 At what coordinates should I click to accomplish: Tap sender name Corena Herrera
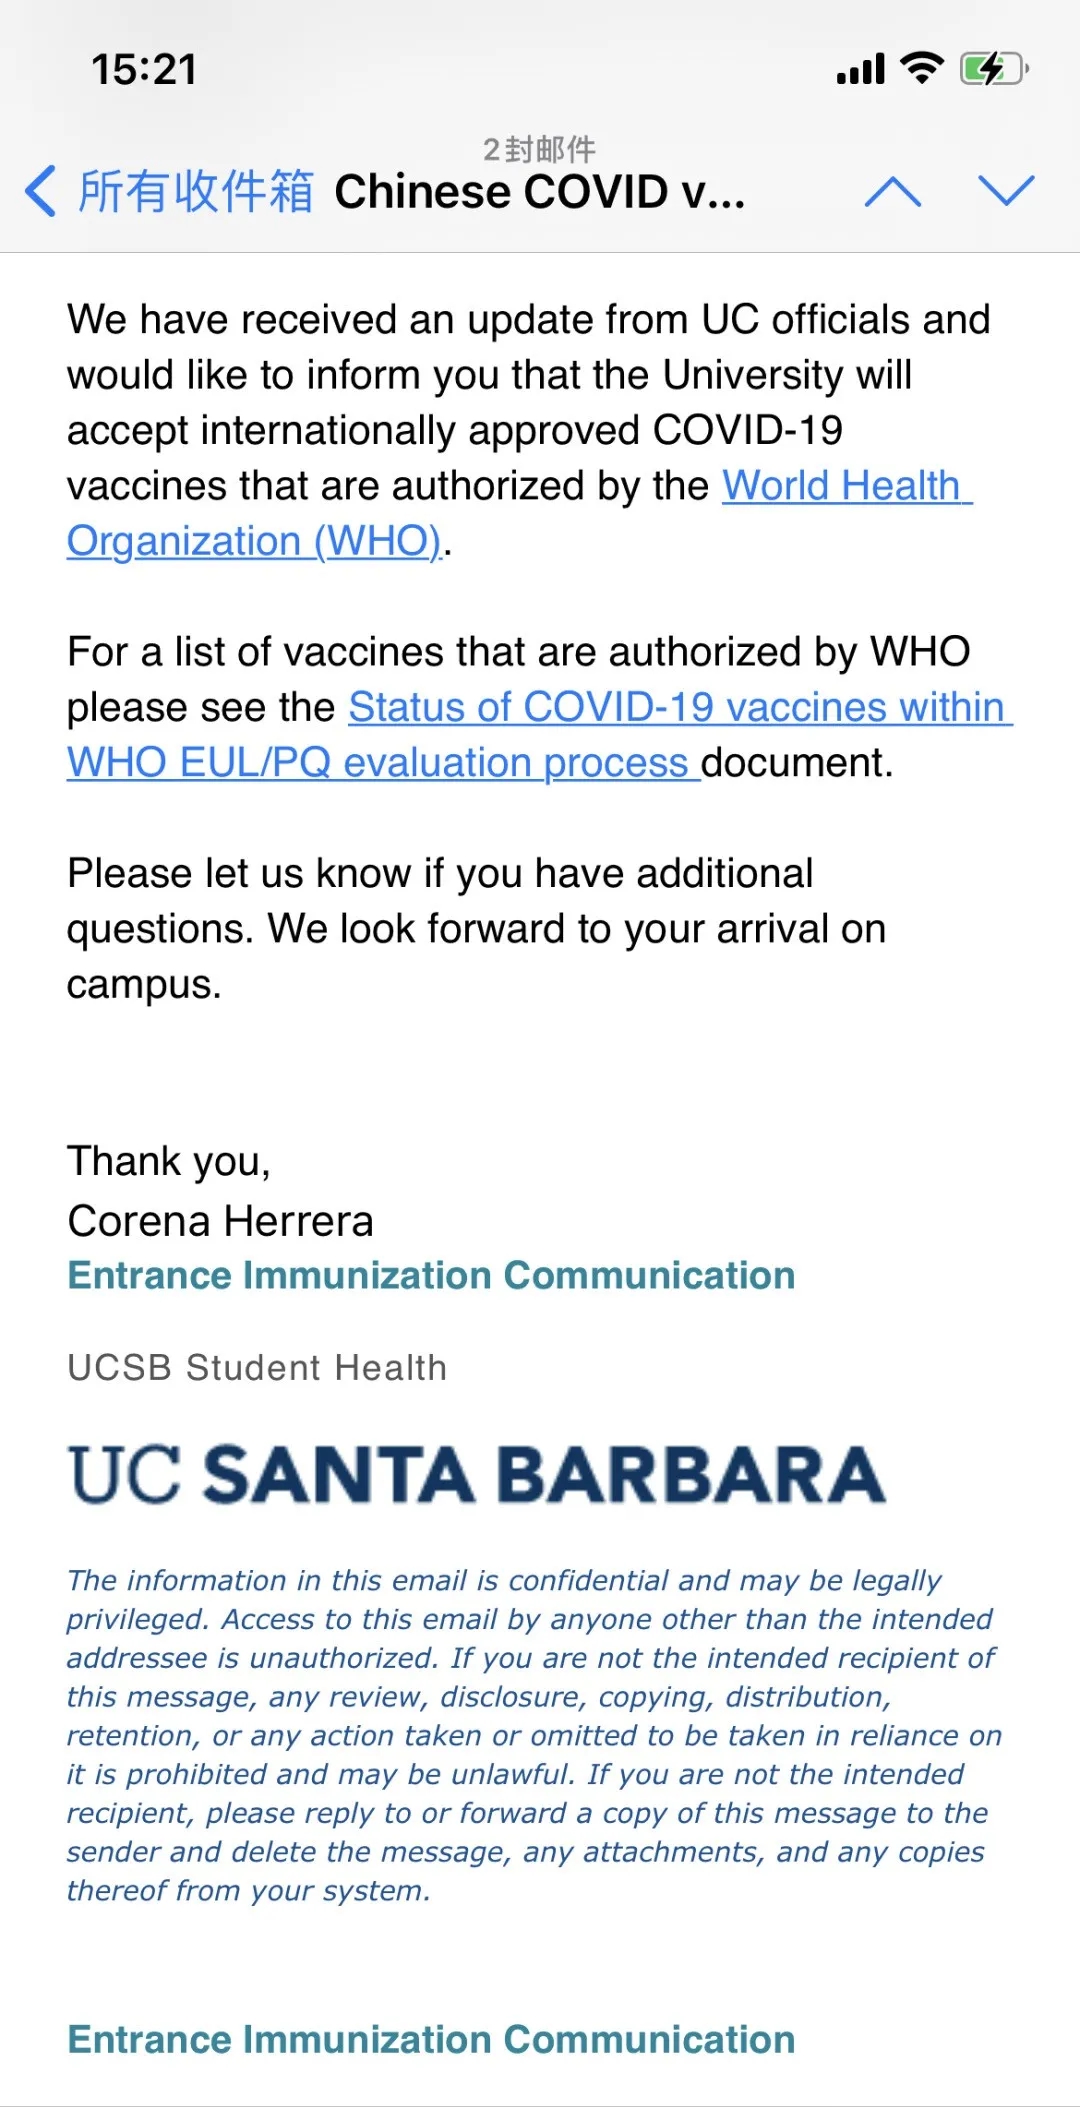click(220, 1220)
